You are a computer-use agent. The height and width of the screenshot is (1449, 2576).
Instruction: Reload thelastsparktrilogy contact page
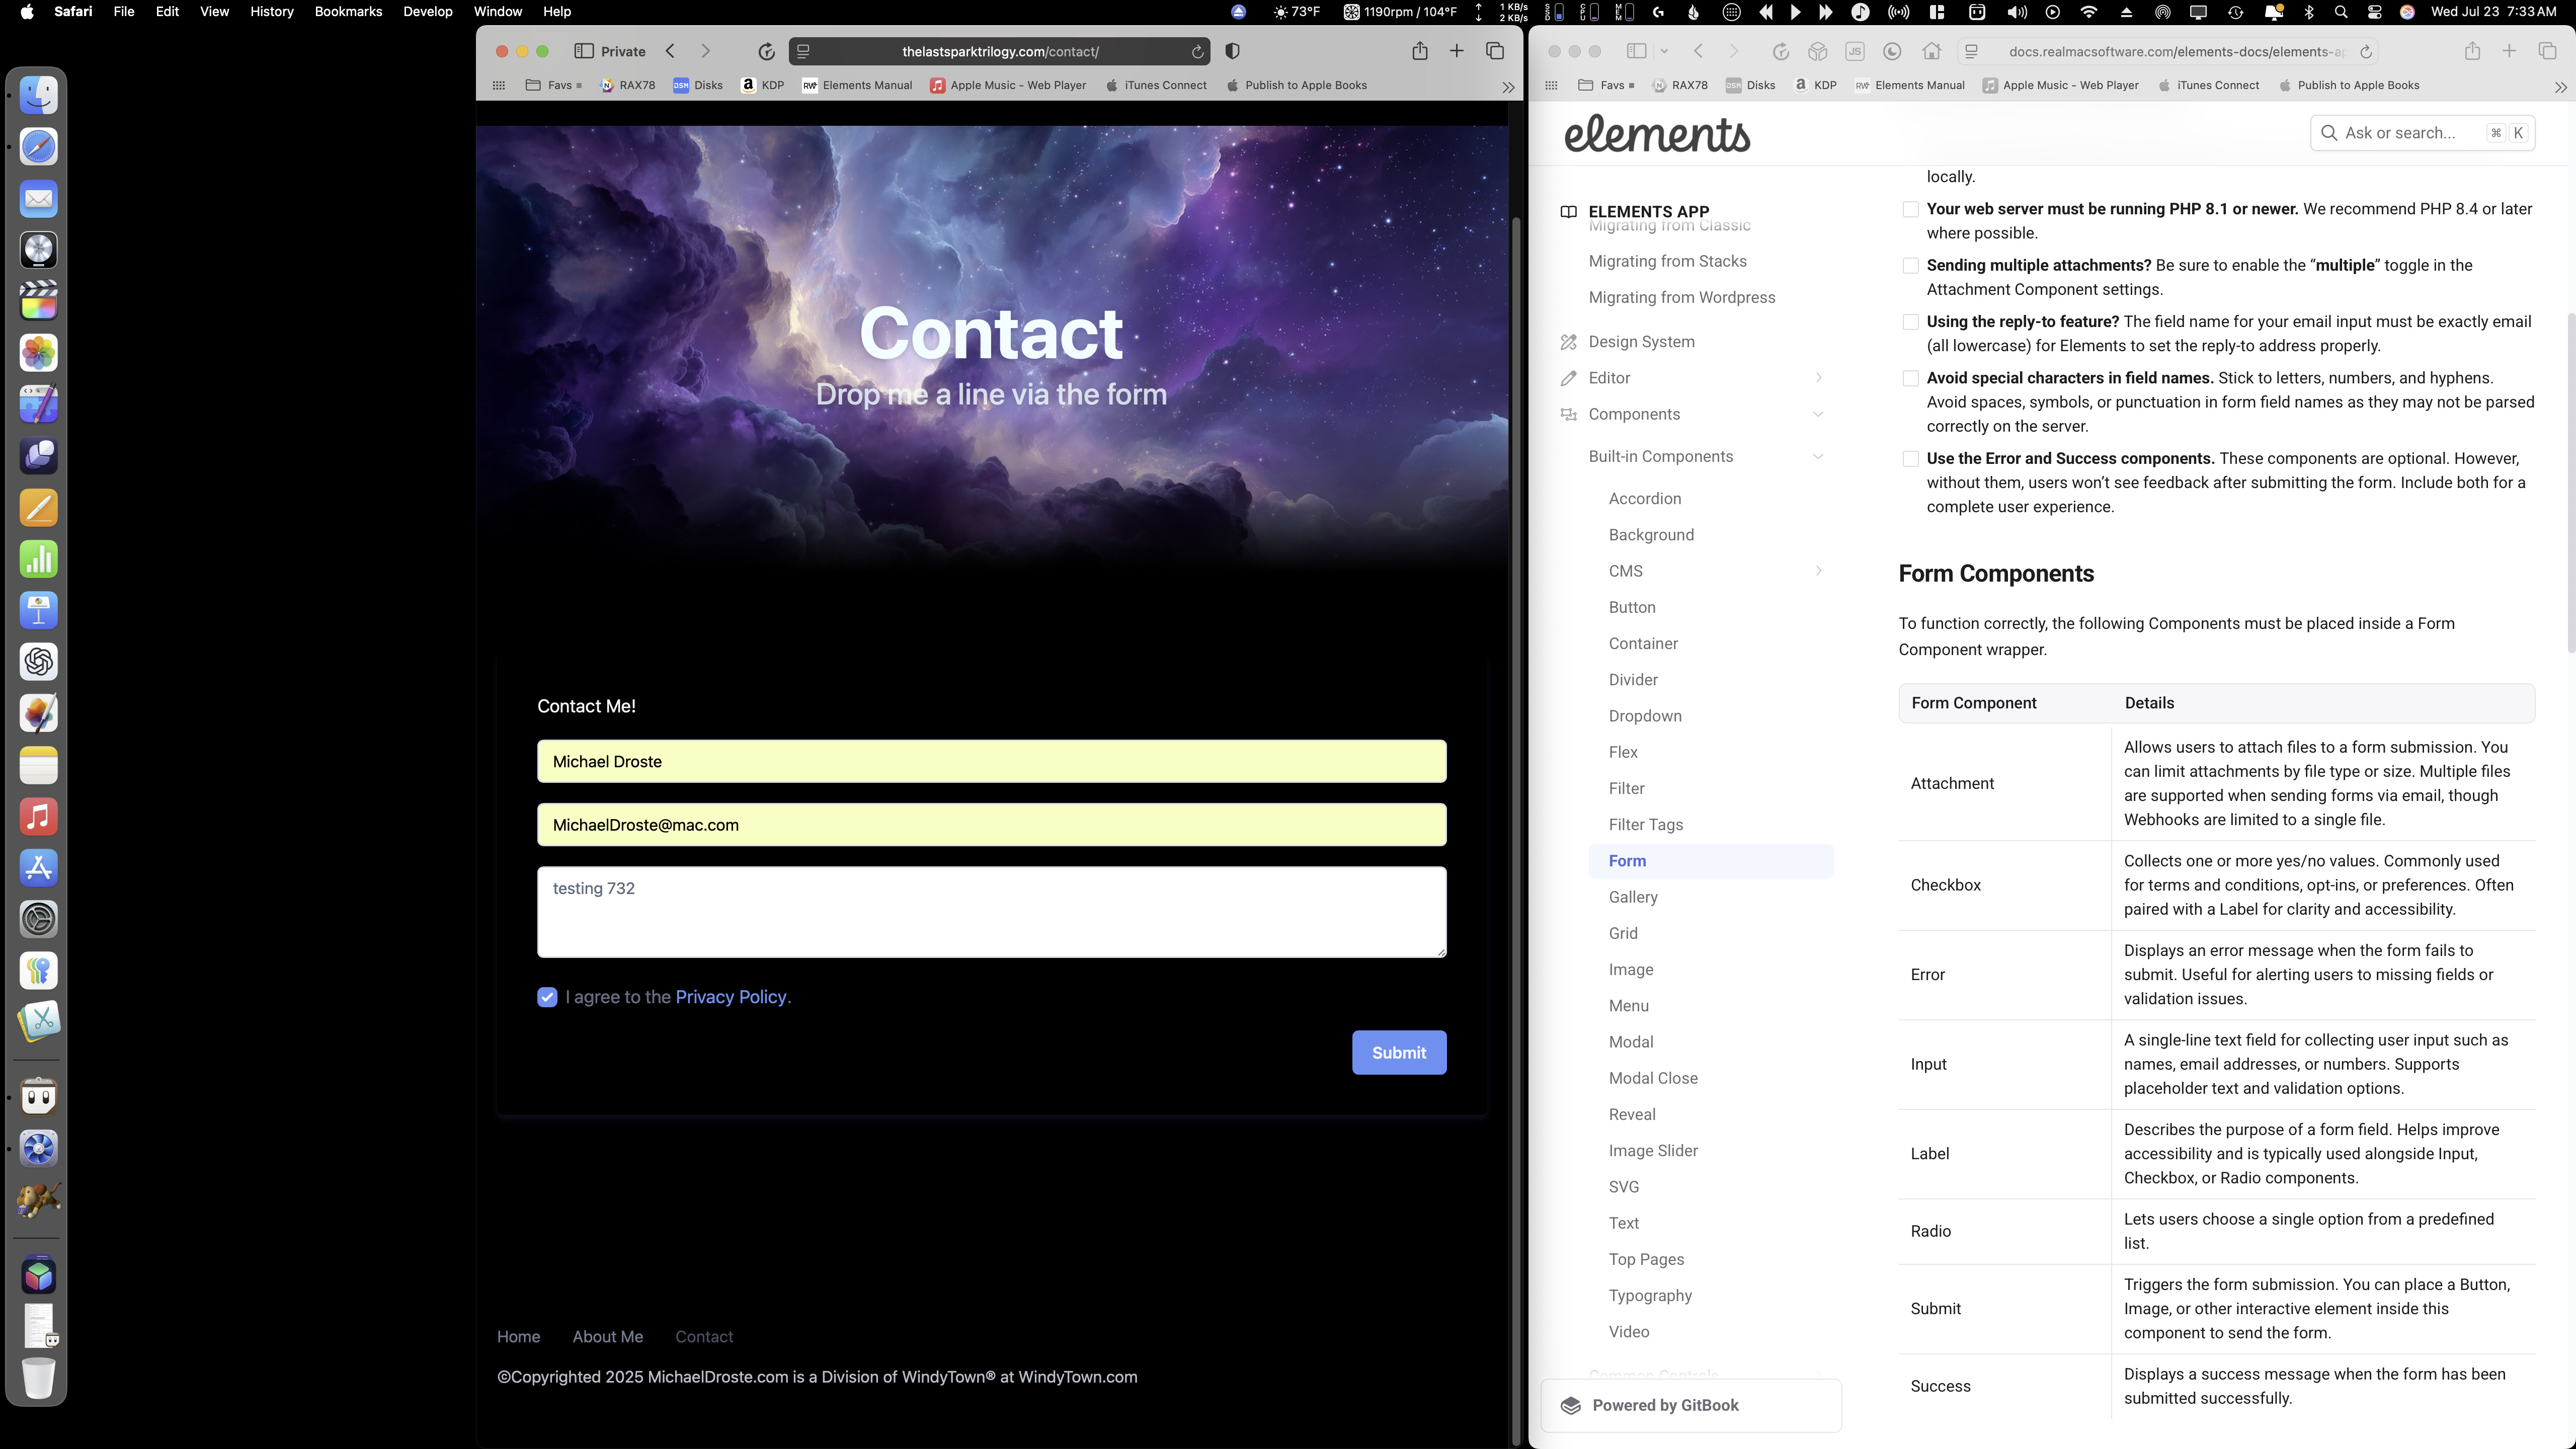point(1197,52)
